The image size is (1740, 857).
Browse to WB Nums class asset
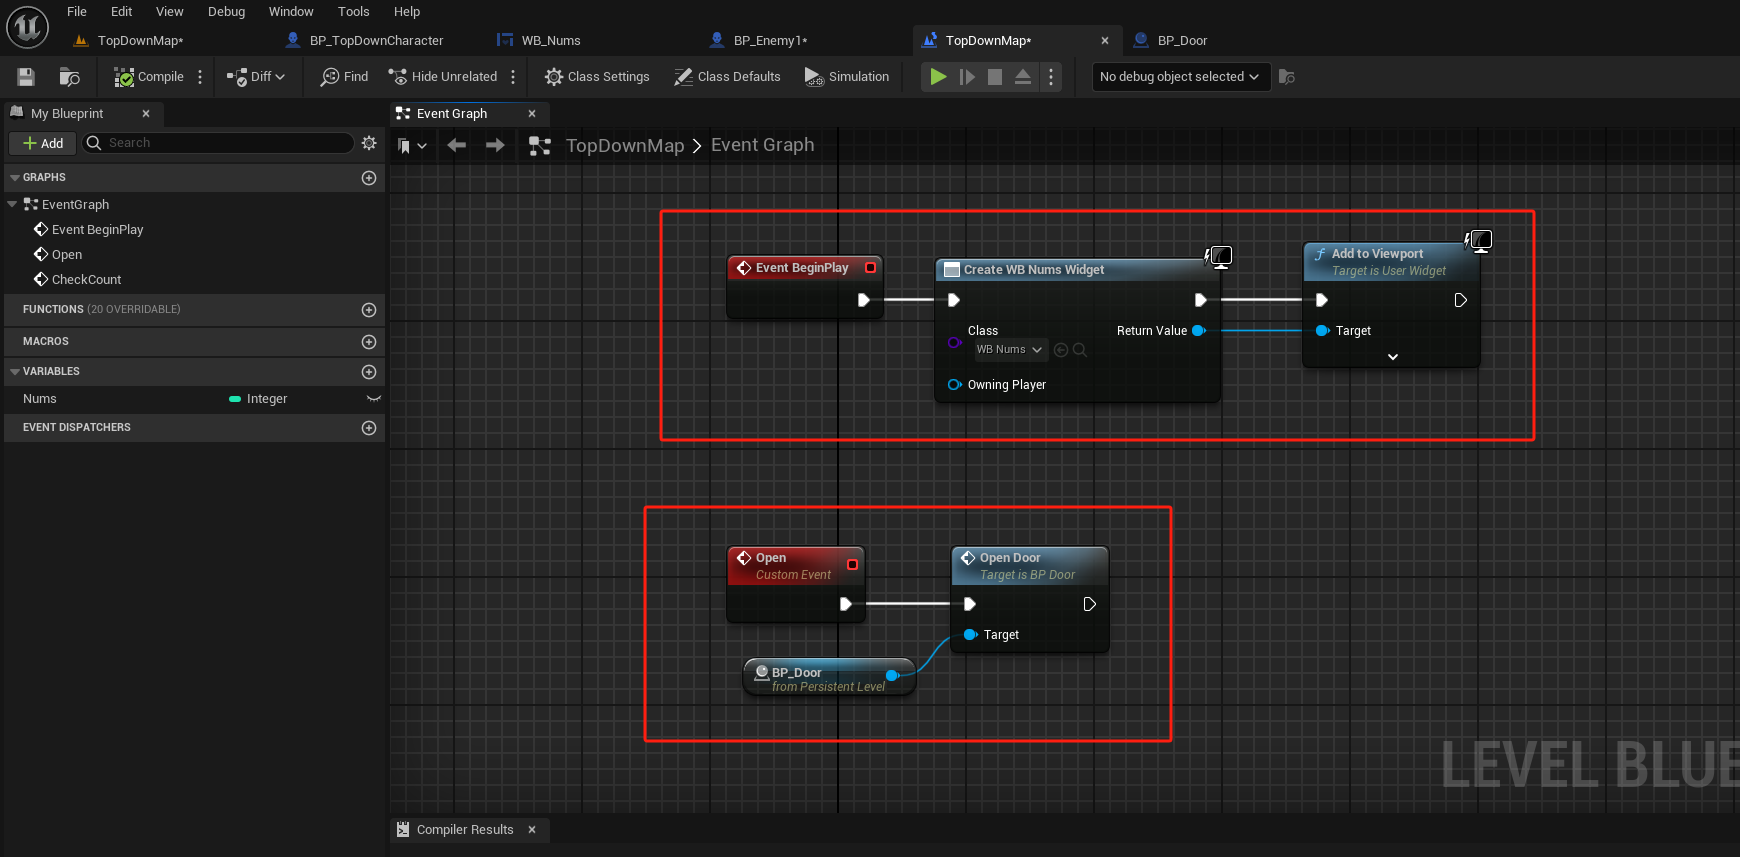coord(1080,350)
